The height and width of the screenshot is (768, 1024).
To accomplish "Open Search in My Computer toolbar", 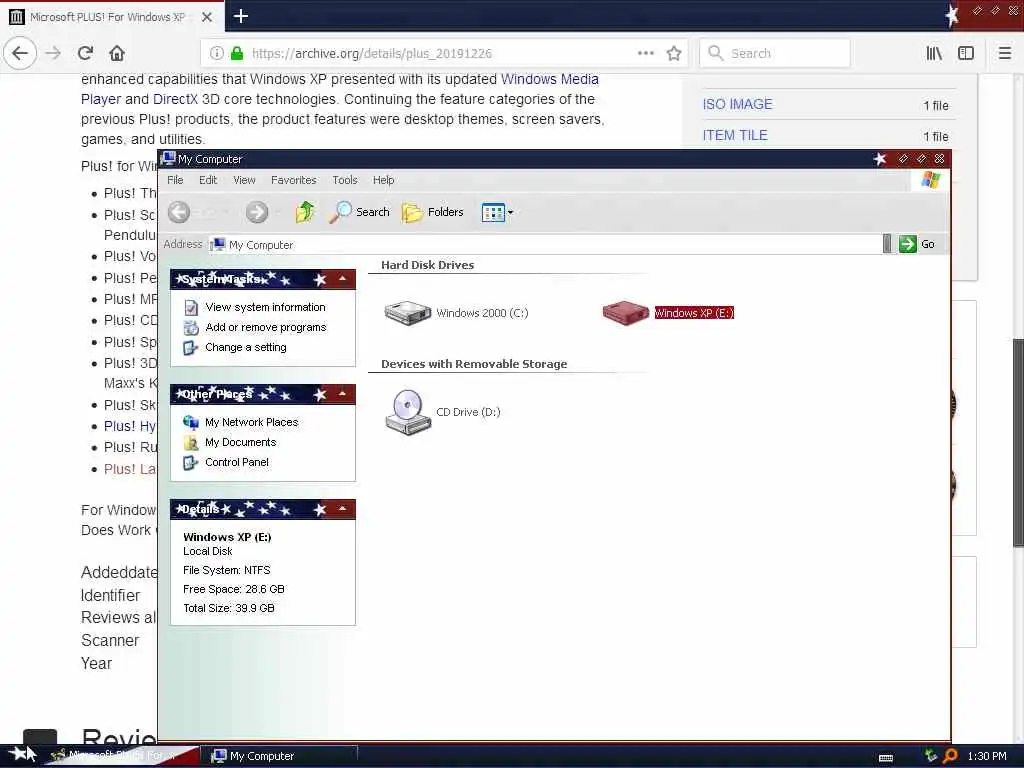I will pyautogui.click(x=359, y=212).
